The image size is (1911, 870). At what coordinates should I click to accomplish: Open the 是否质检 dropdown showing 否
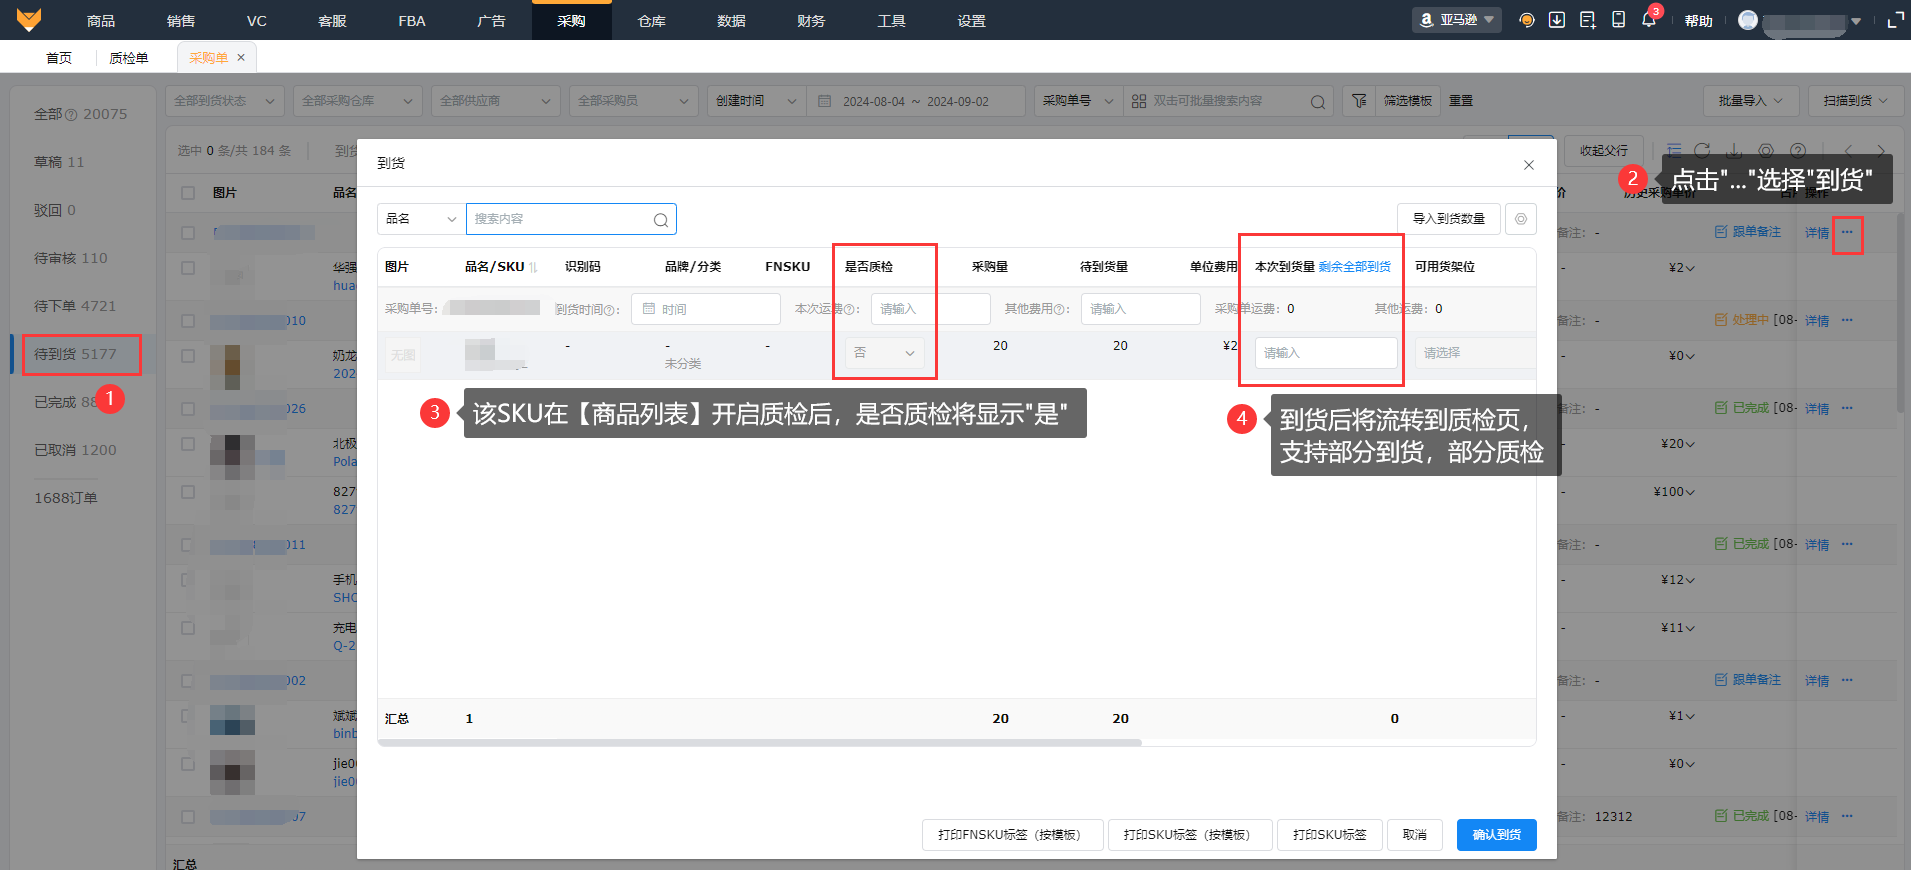coord(884,353)
